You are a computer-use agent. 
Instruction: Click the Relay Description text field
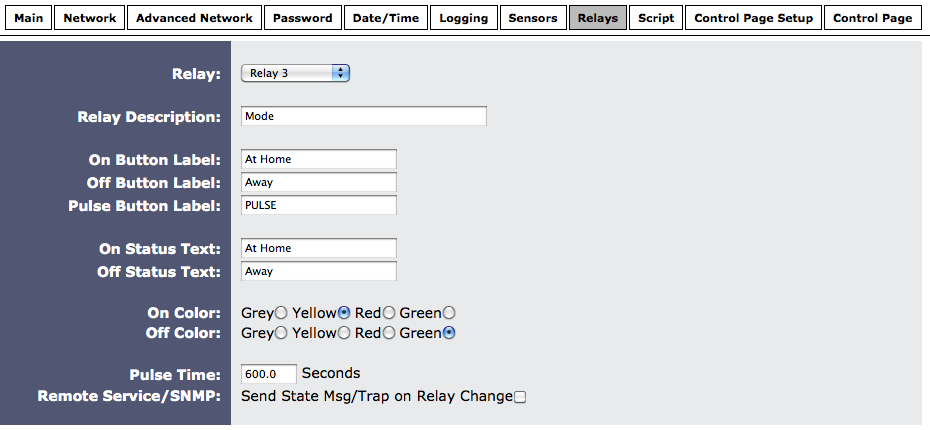coord(364,116)
